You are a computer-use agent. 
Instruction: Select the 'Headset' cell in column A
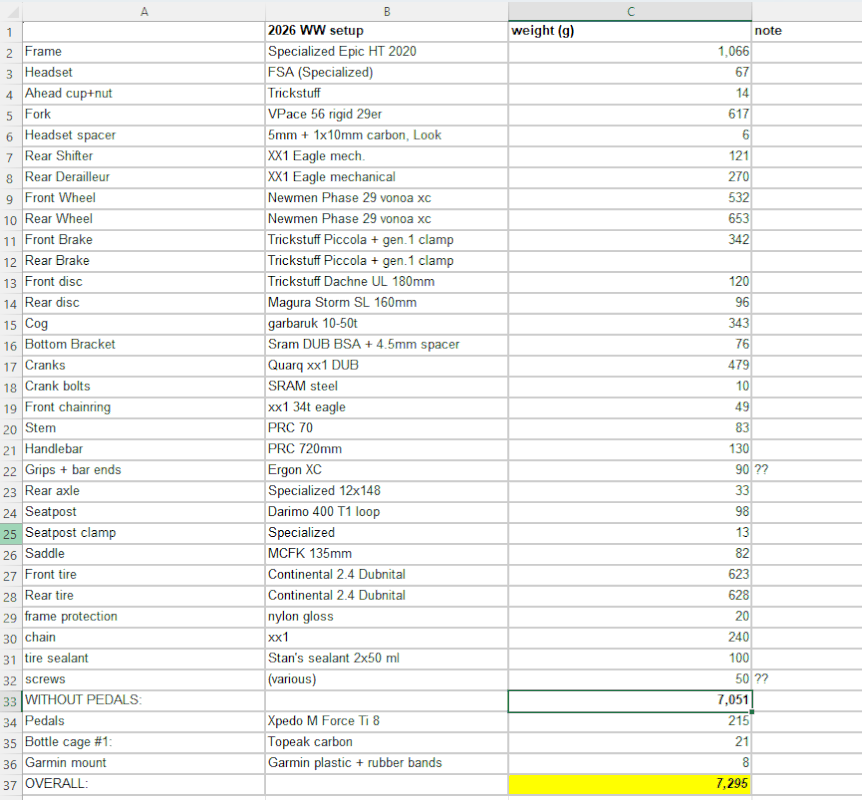pyautogui.click(x=144, y=73)
